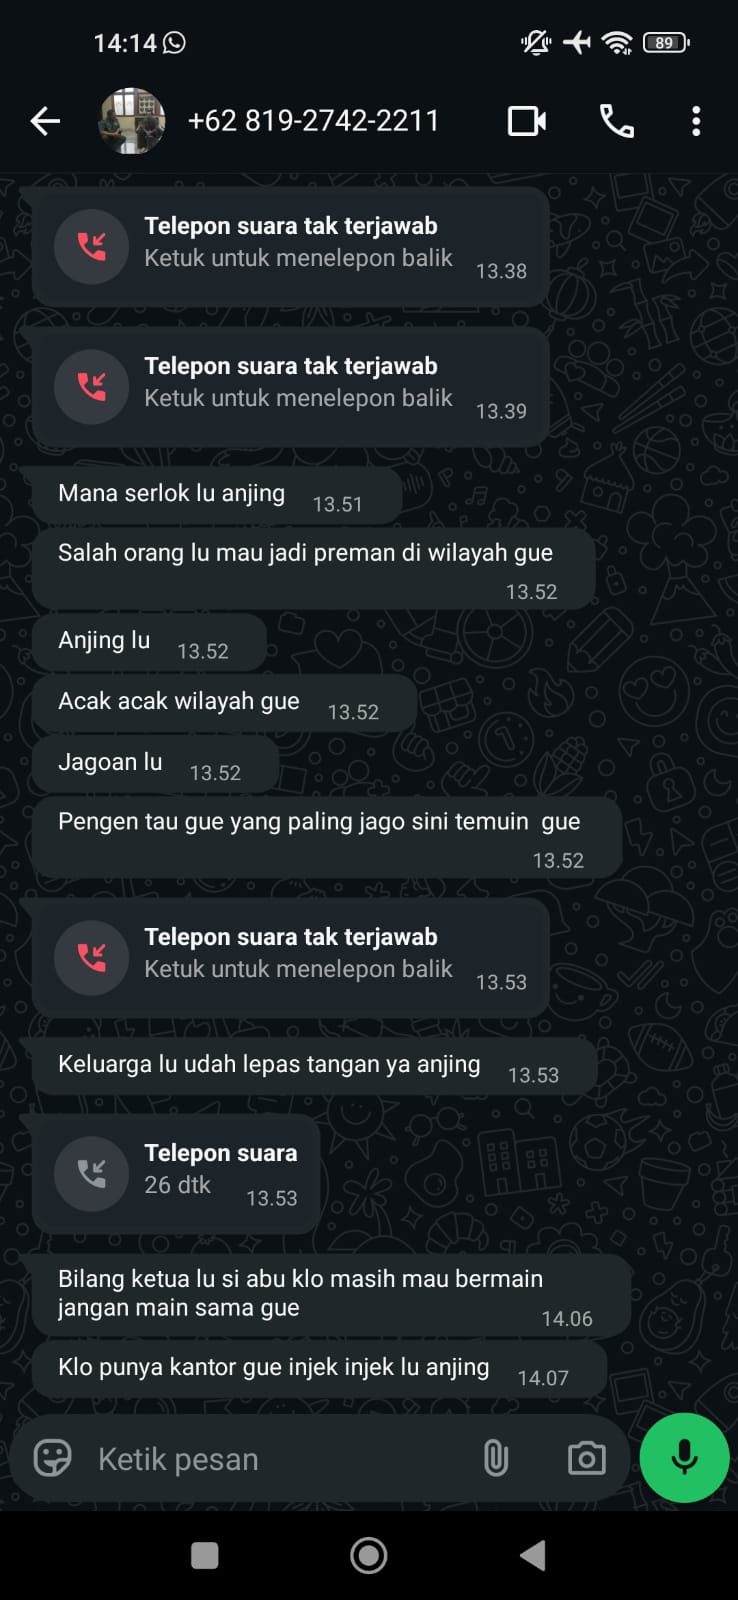Tap Android home circle button

[369, 1555]
